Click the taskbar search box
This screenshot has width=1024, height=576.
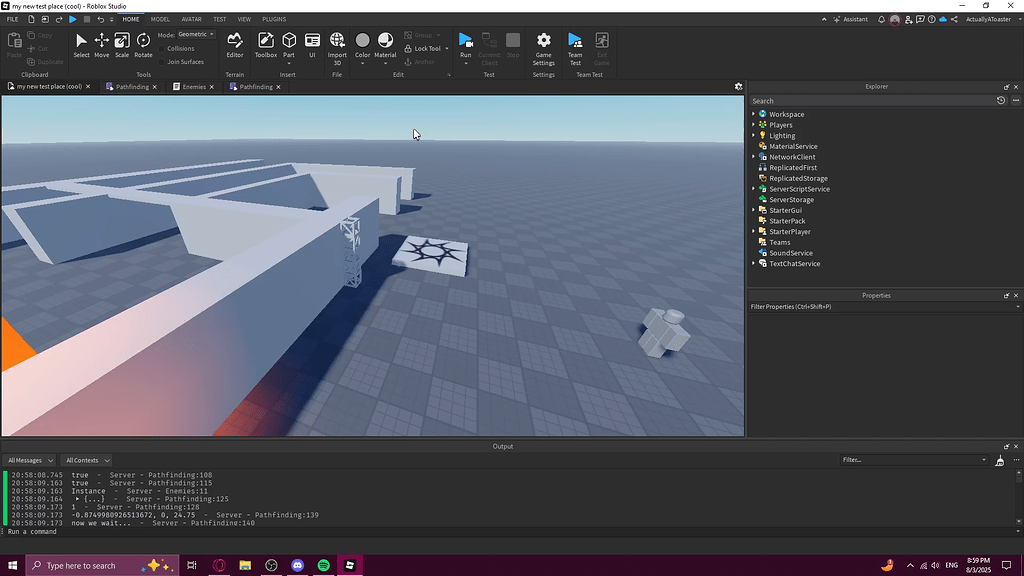coord(101,566)
